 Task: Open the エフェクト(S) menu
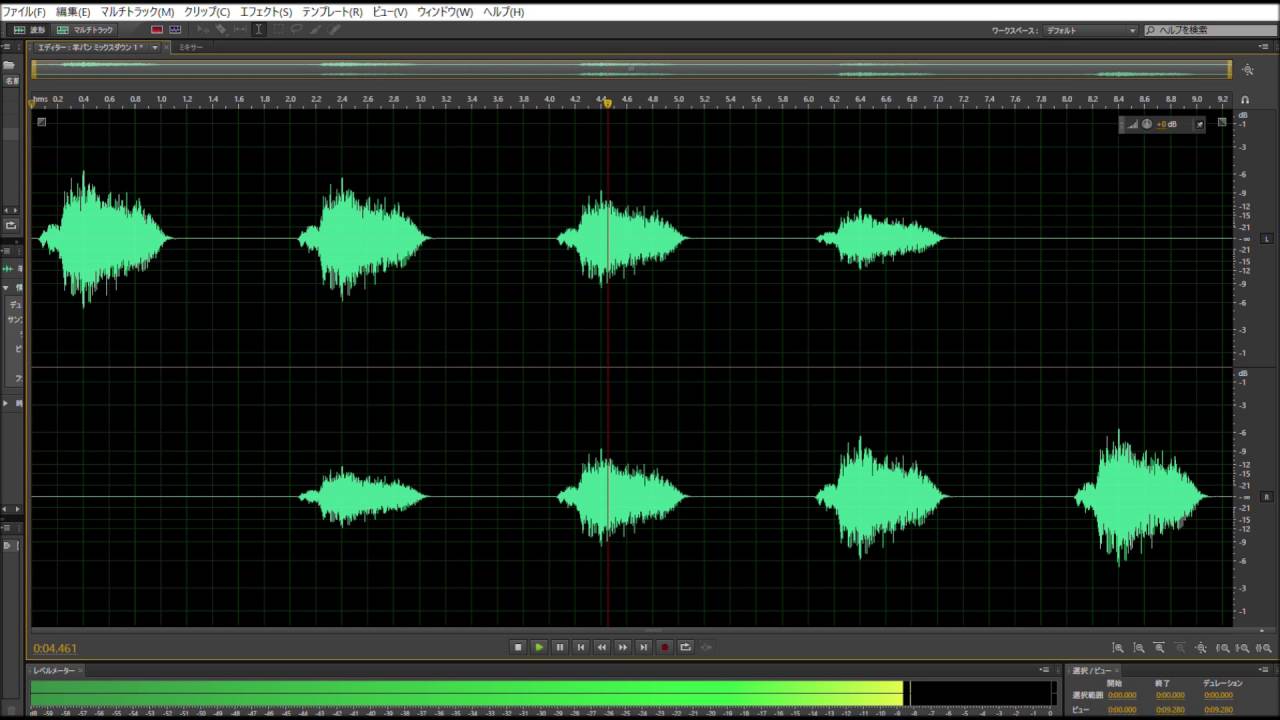click(x=266, y=12)
